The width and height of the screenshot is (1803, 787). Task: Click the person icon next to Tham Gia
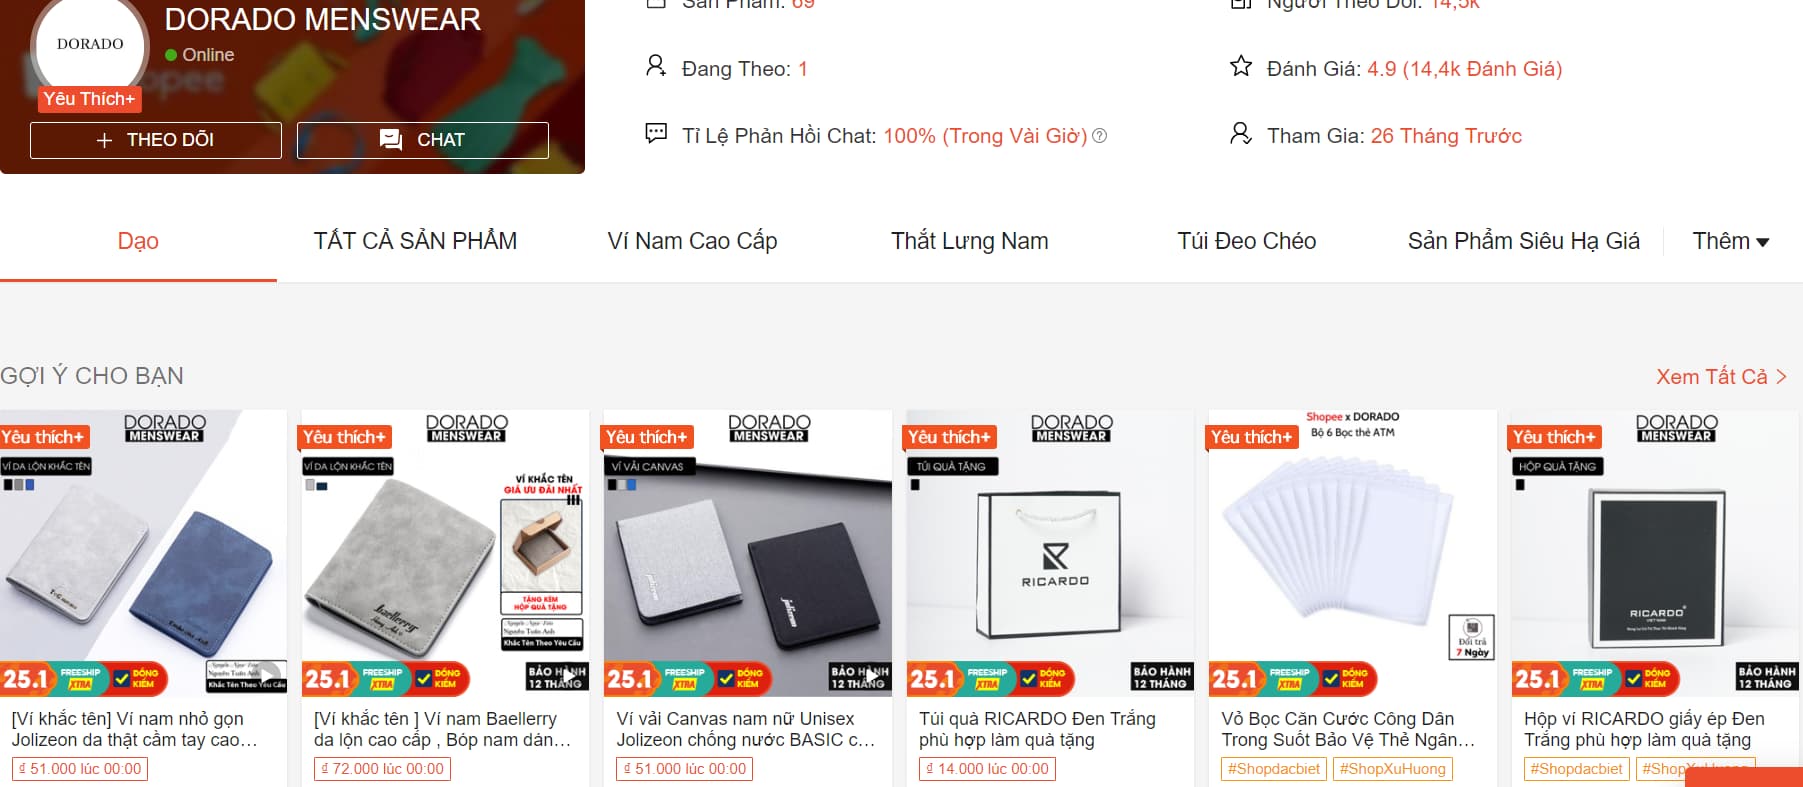tap(1241, 133)
